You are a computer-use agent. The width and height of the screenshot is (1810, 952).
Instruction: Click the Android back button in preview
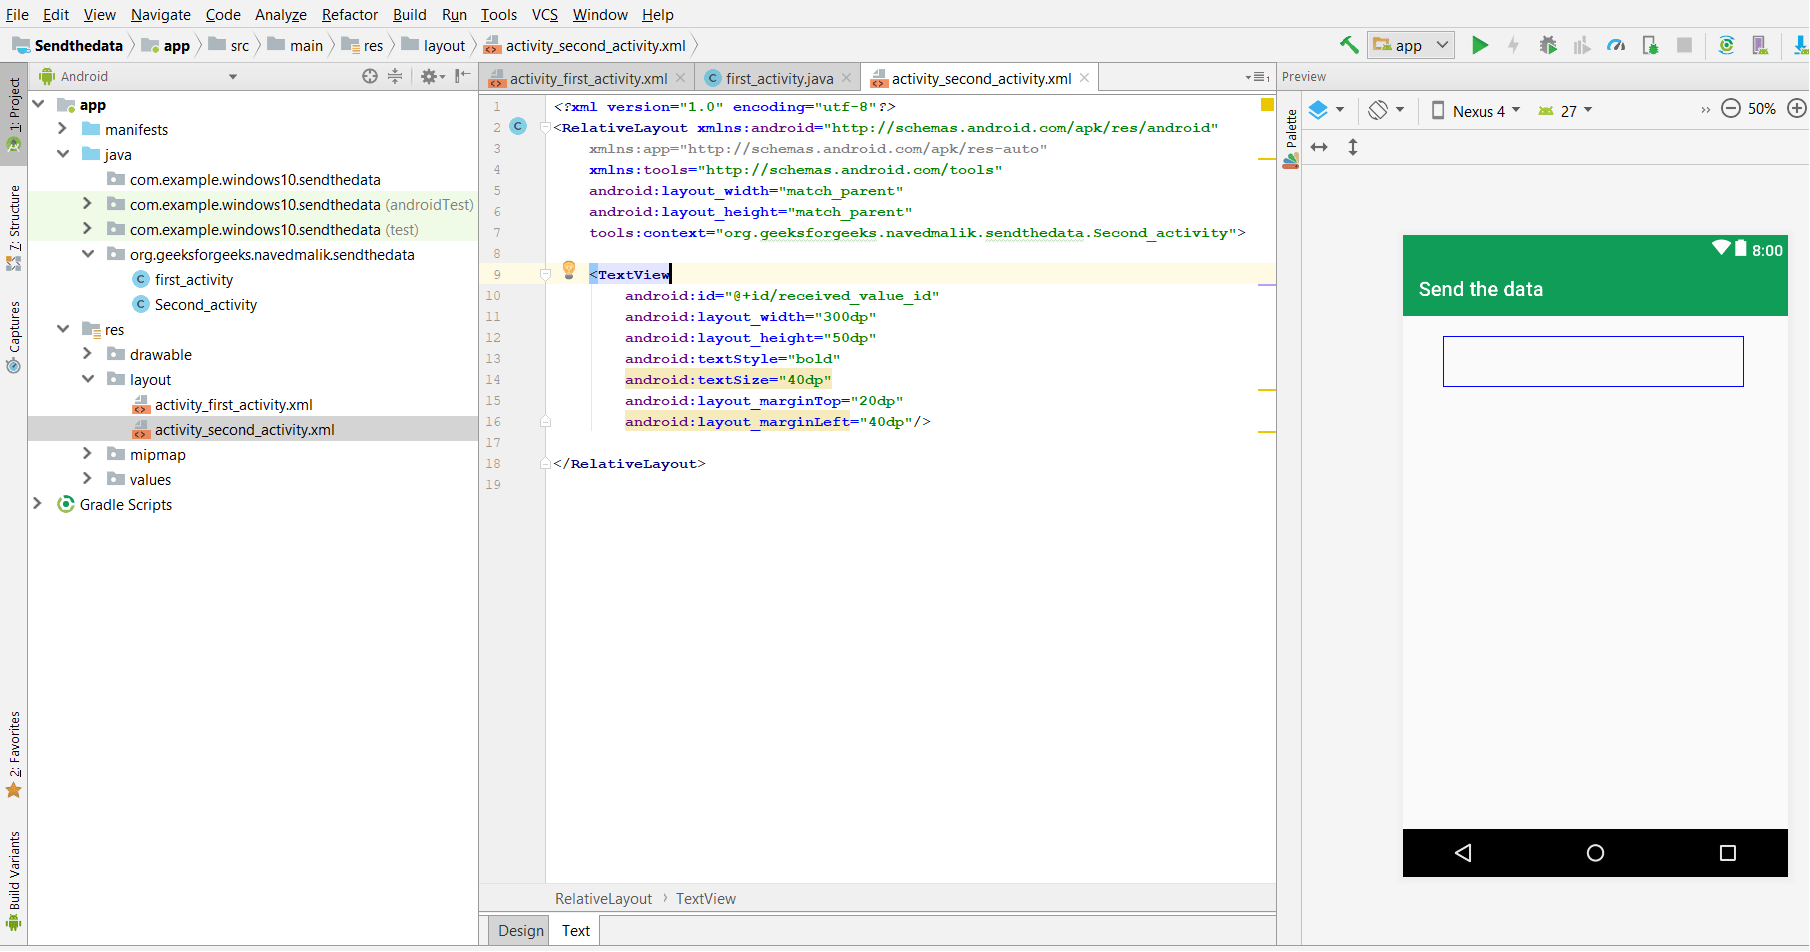point(1463,853)
